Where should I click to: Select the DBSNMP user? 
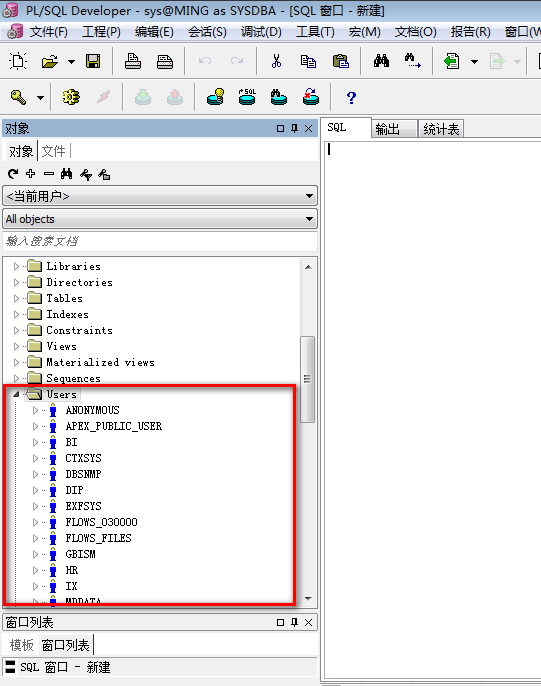84,474
